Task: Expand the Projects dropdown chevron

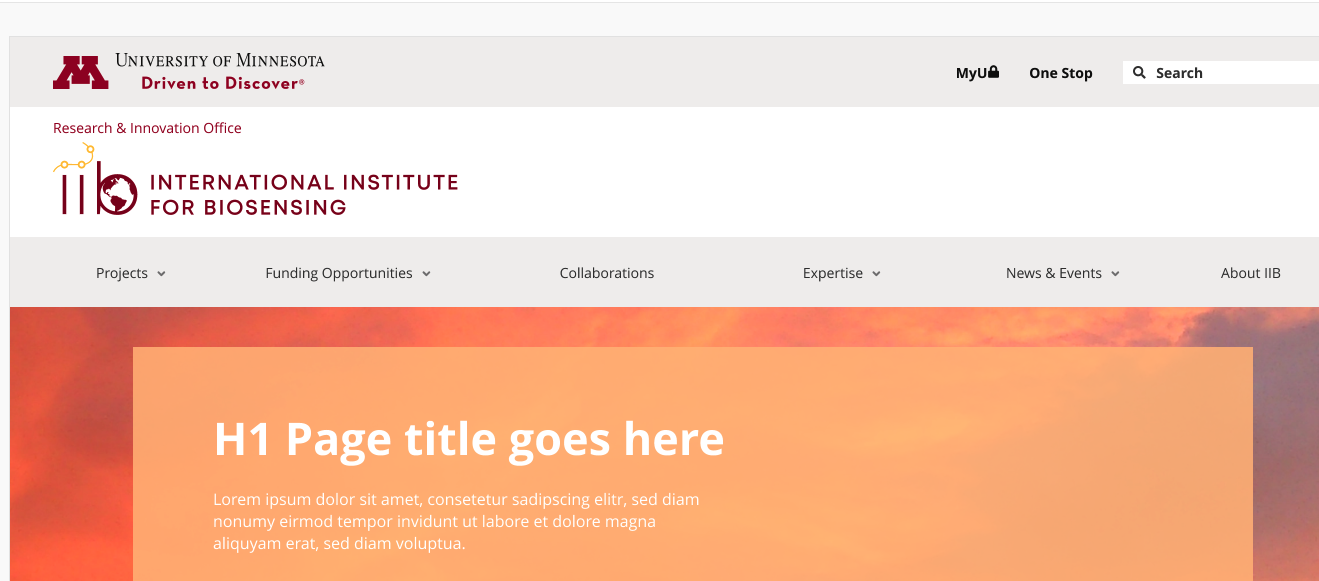Action: pyautogui.click(x=161, y=274)
